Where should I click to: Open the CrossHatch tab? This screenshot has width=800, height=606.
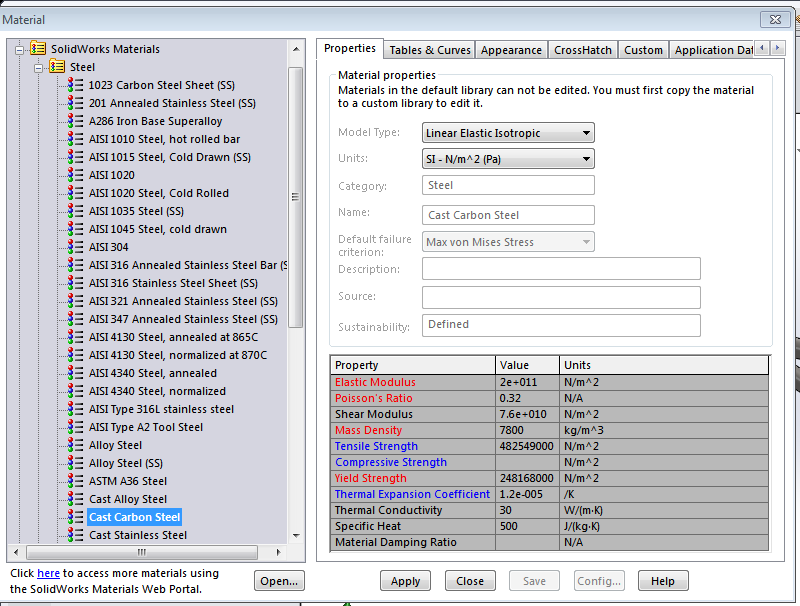tap(583, 50)
